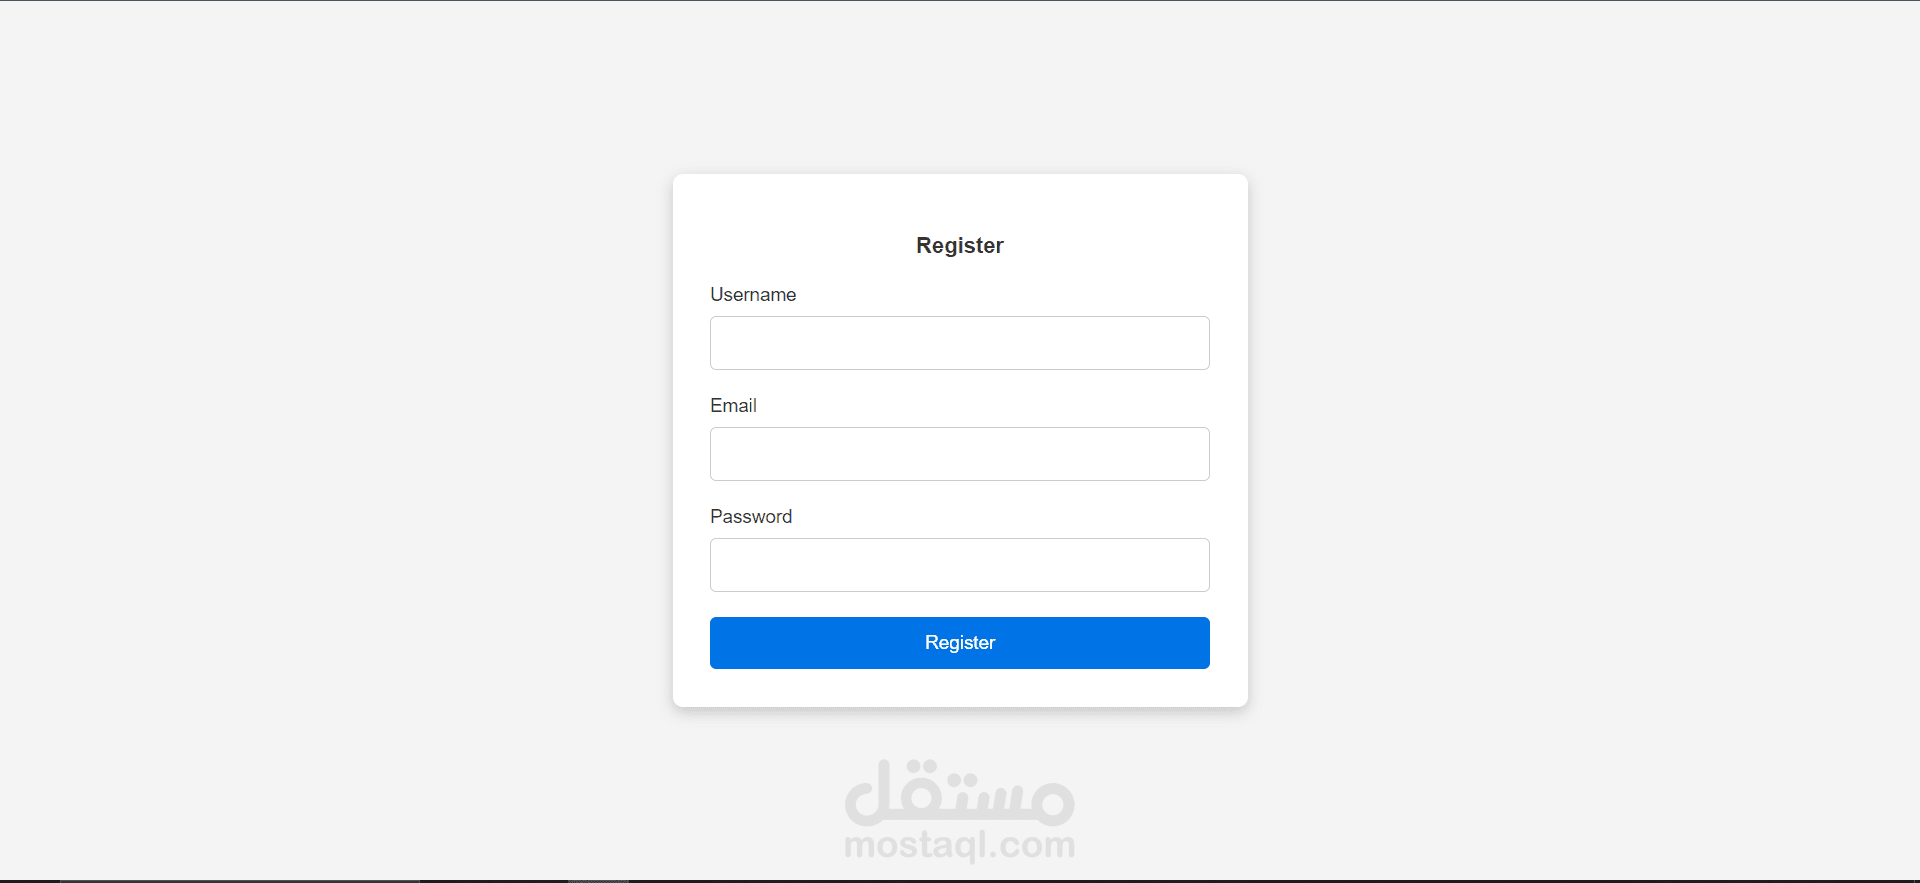The image size is (1920, 883).
Task: Click the gray Arabic mostaql brand mark
Action: pyautogui.click(x=960, y=792)
